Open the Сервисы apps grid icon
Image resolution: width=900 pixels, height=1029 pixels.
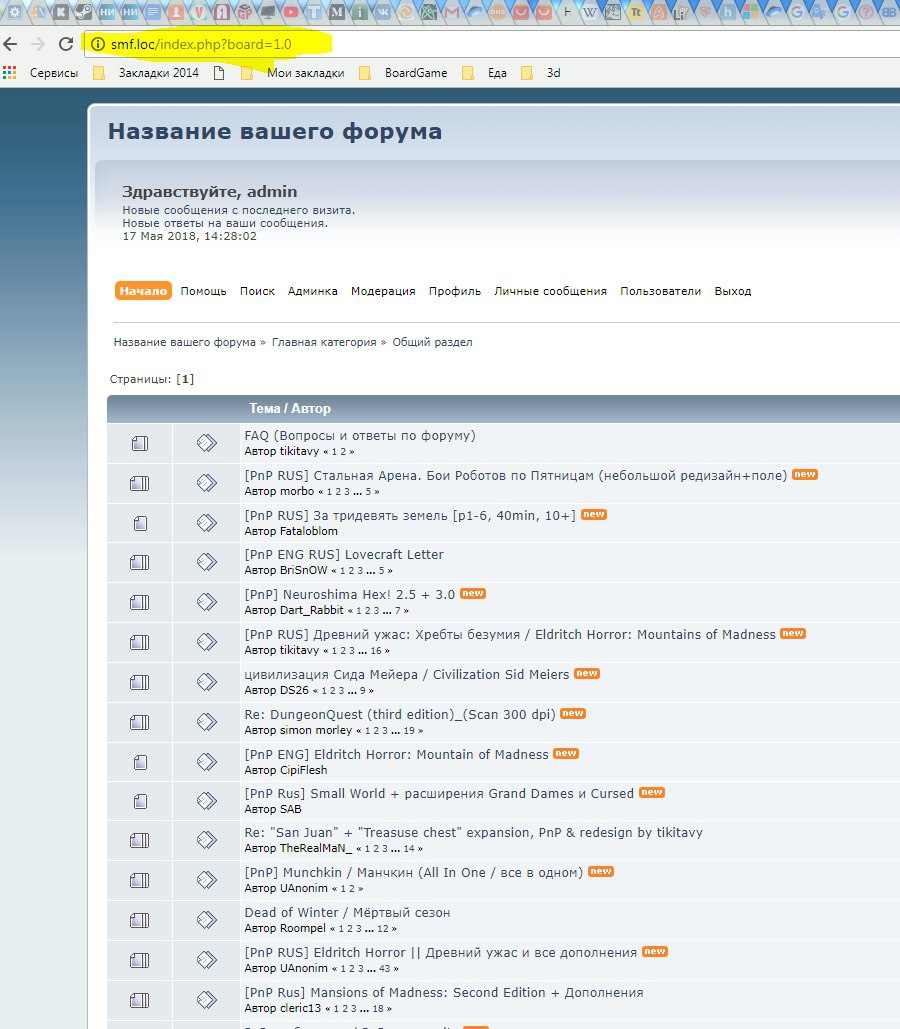pyautogui.click(x=9, y=73)
